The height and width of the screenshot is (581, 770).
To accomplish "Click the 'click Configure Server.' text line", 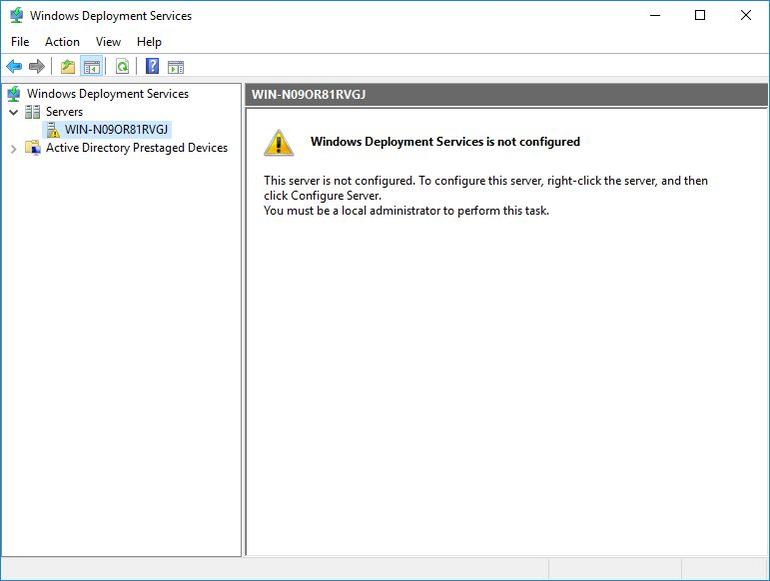I will (322, 195).
